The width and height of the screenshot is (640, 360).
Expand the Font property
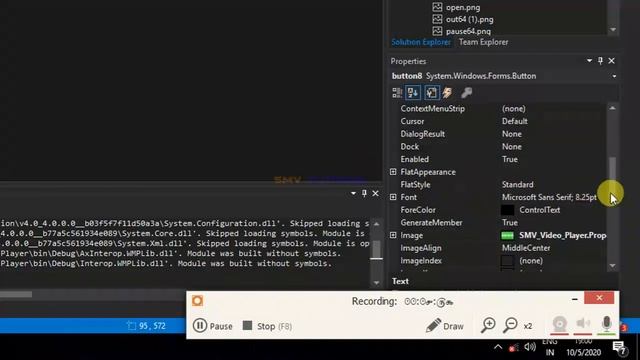click(x=393, y=197)
